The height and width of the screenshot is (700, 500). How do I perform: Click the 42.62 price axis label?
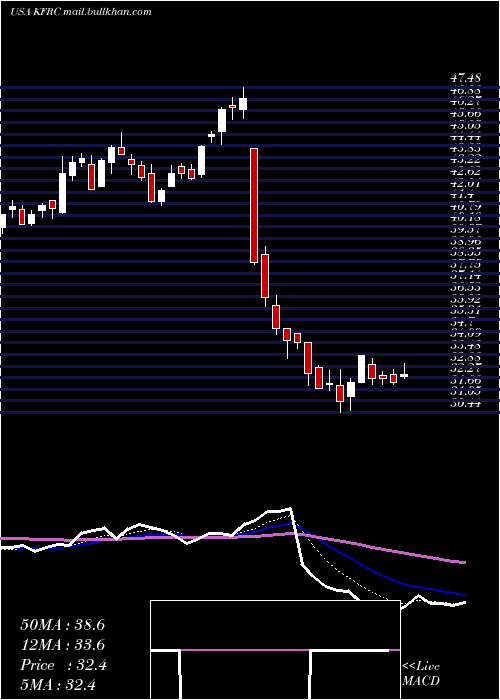pyautogui.click(x=468, y=172)
